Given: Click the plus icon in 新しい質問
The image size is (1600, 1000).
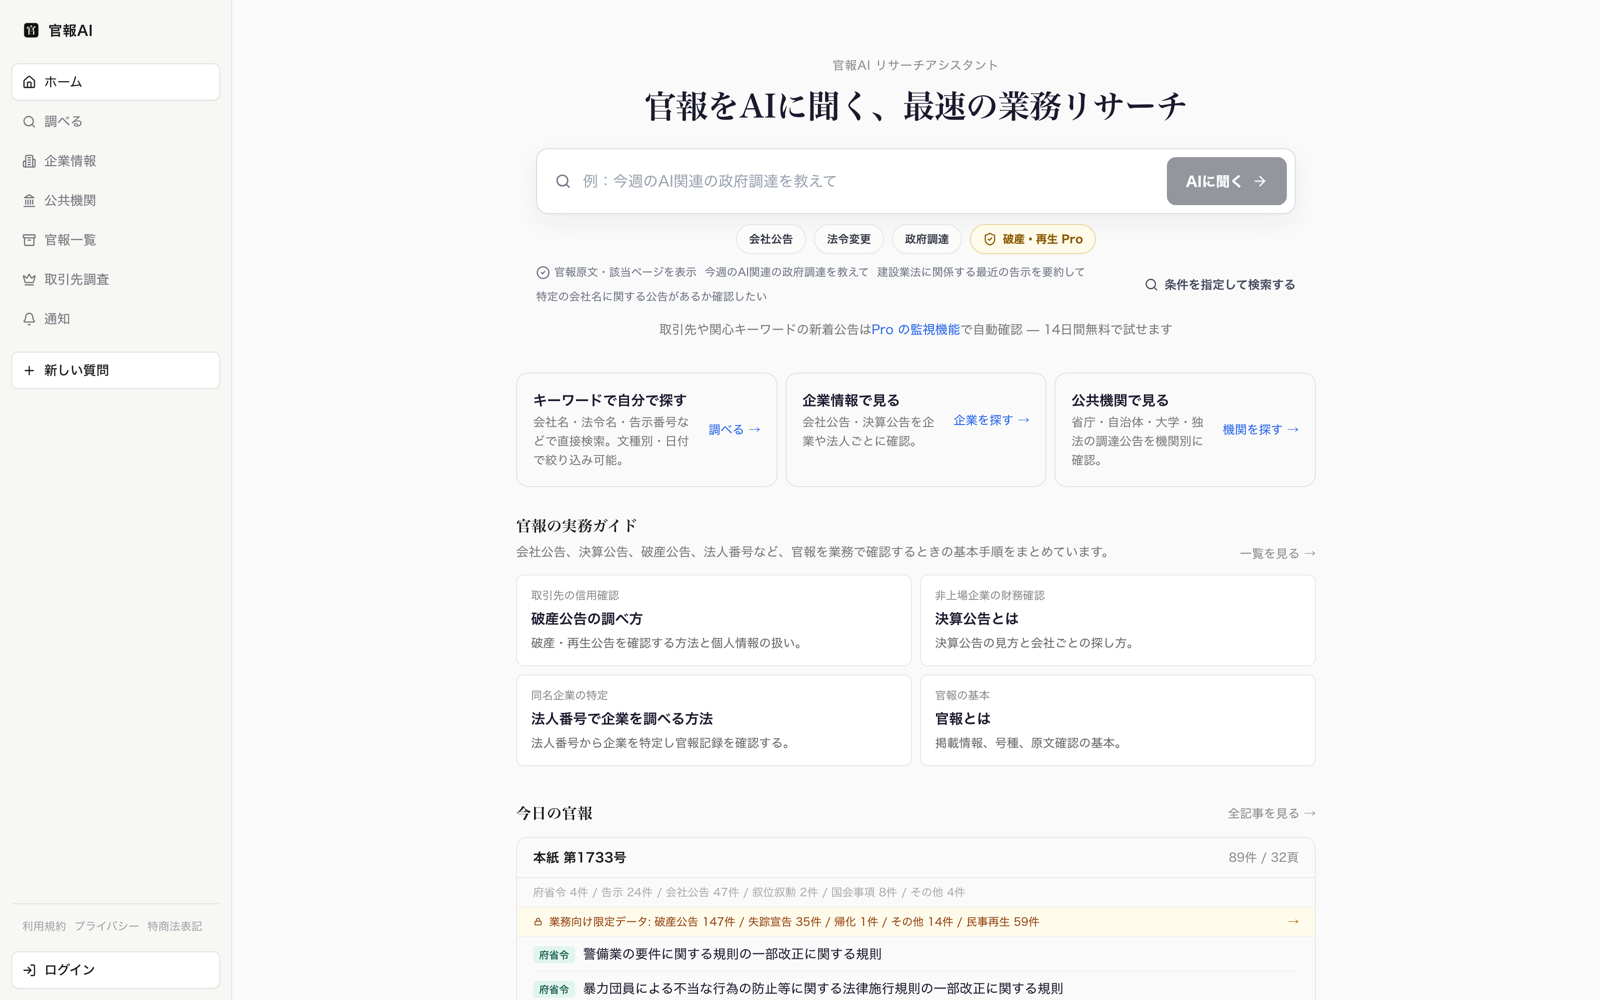Looking at the screenshot, I should click(29, 370).
